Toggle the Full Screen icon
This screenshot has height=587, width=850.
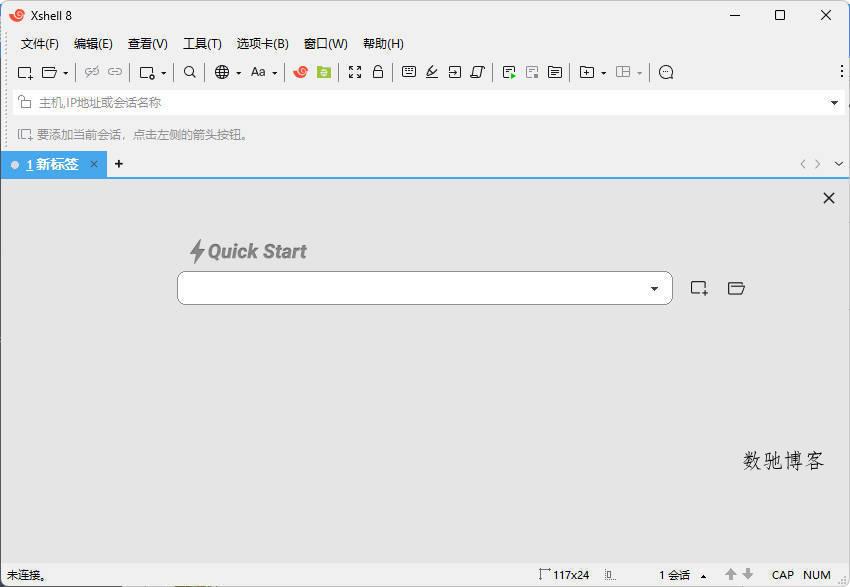(x=355, y=72)
